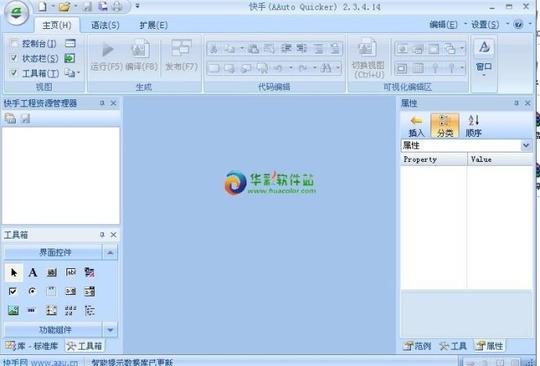
Task: Select the pointer arrow tool in the toolbox
Action: click(x=14, y=272)
